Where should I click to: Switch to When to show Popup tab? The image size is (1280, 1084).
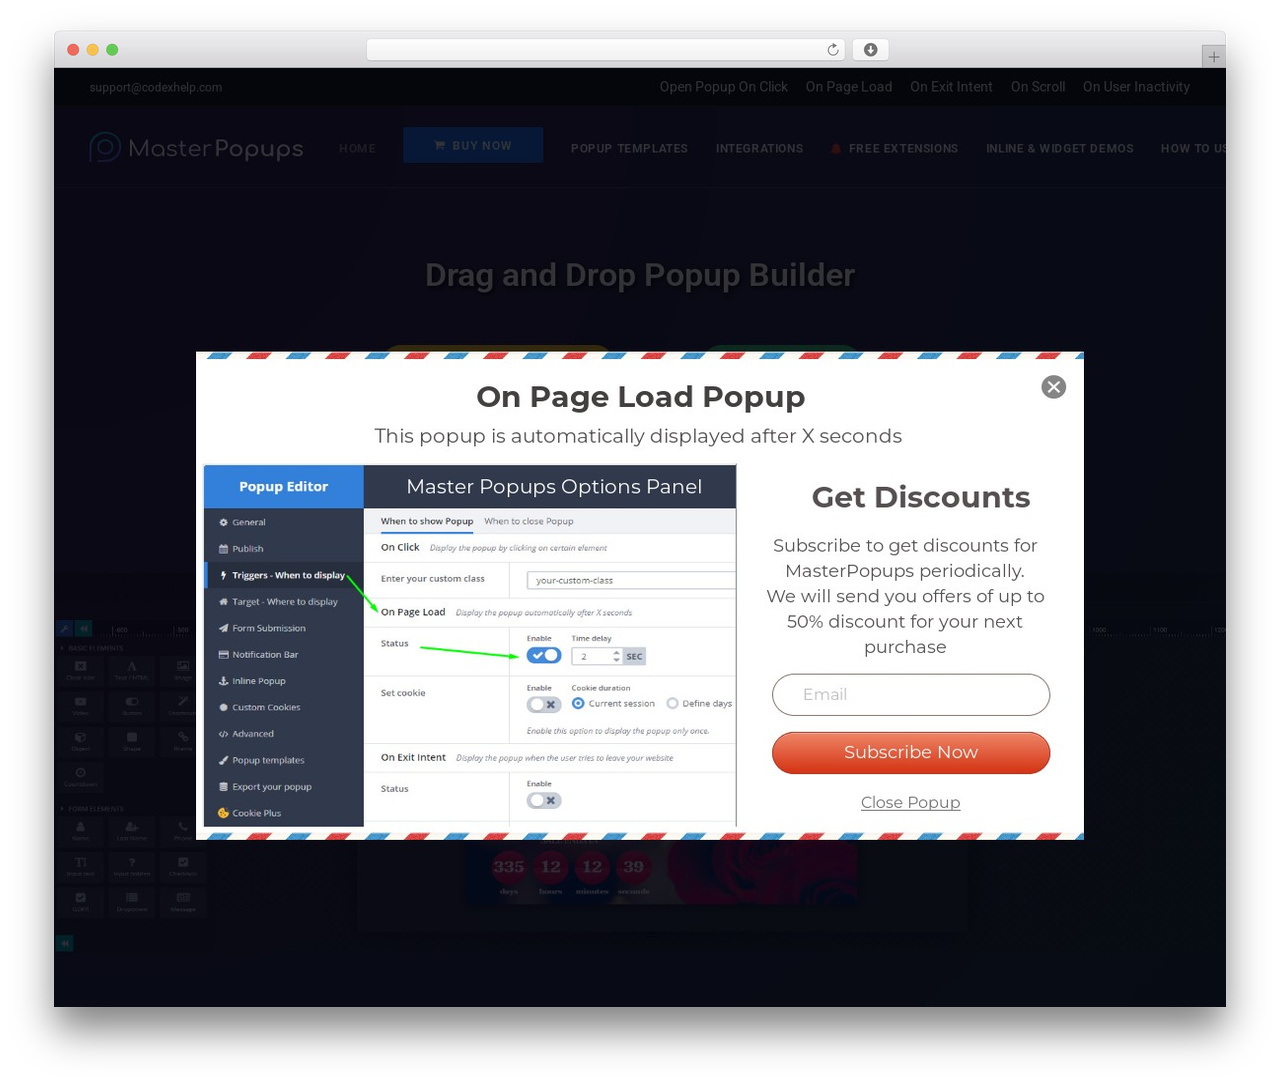click(427, 521)
